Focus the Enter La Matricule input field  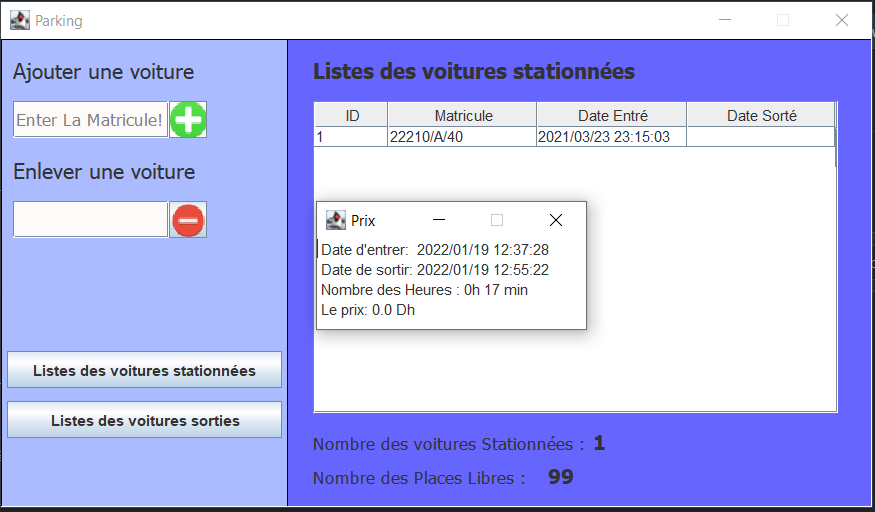coord(90,119)
